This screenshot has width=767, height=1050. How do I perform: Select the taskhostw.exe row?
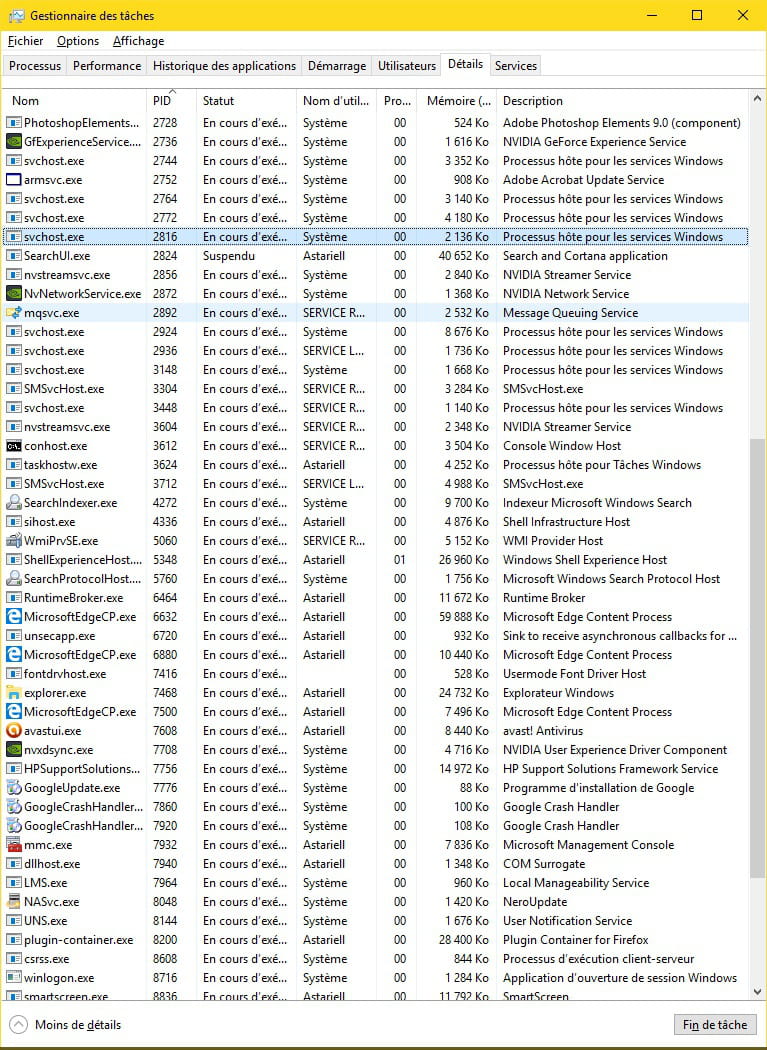pyautogui.click(x=375, y=465)
